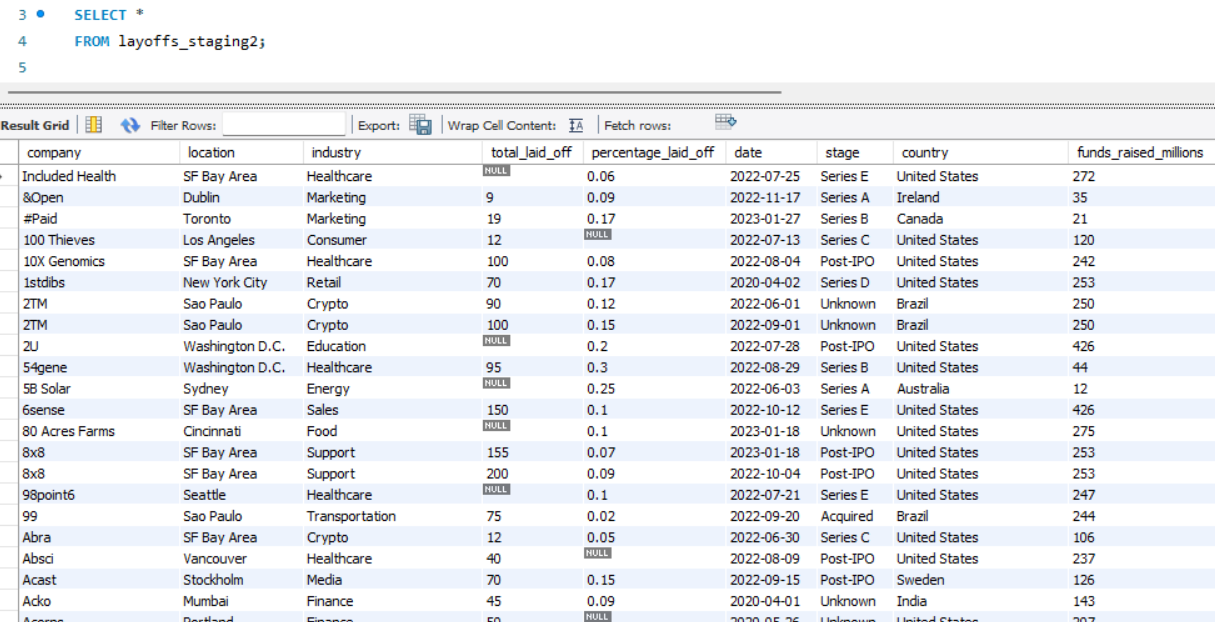Select the '2U' company cell
The height and width of the screenshot is (622, 1215).
coord(99,346)
